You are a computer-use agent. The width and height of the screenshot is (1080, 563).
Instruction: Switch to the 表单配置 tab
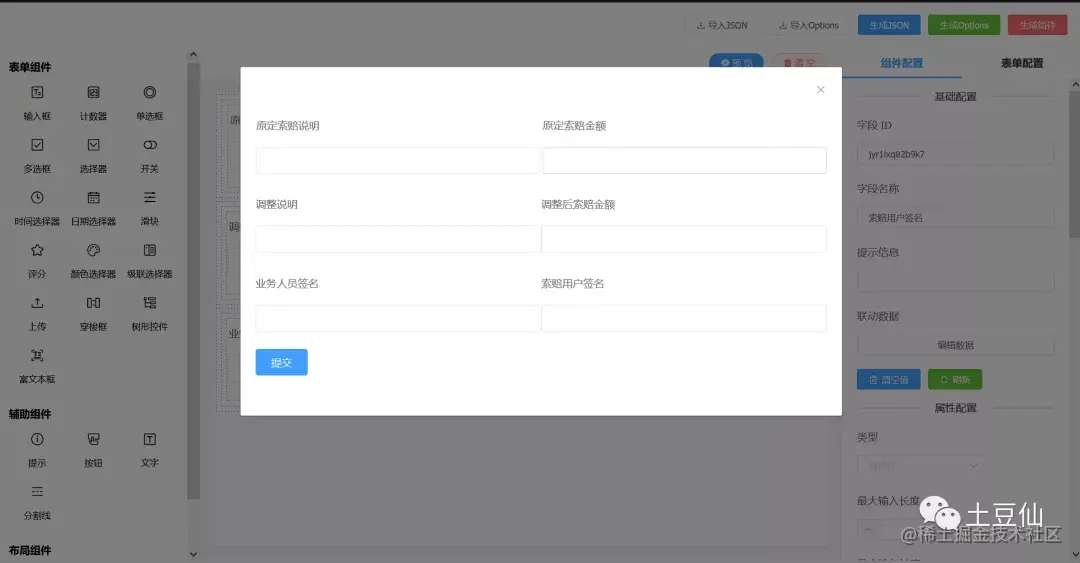click(1021, 63)
